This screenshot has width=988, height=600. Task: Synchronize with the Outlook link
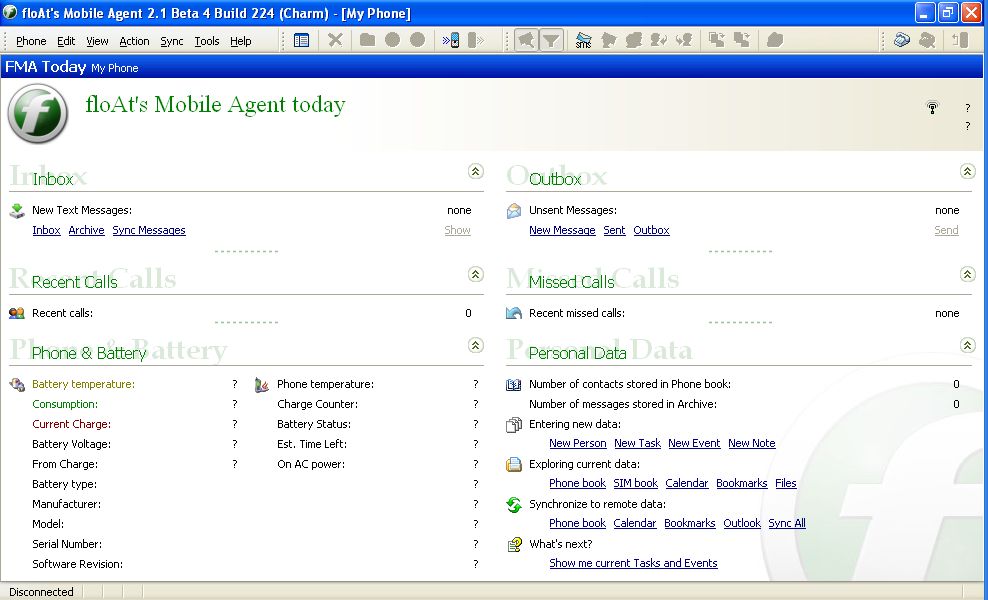pos(742,523)
